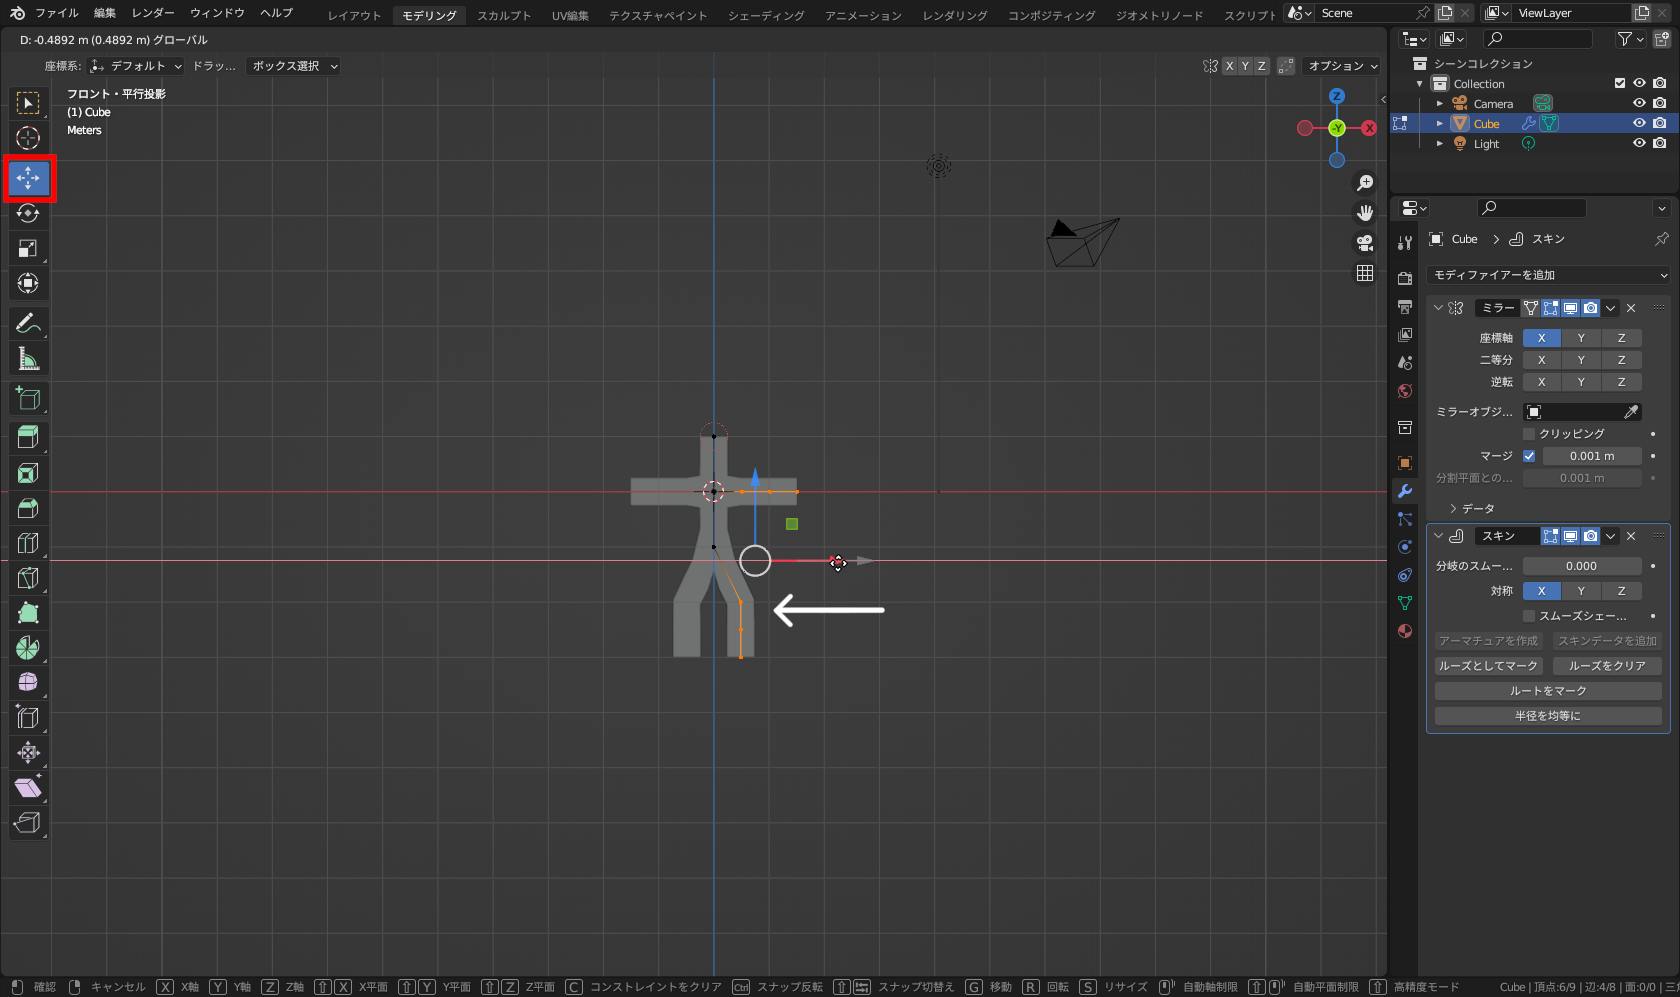1680x997 pixels.
Task: Open the ボックス選択 dropdown
Action: pos(295,66)
